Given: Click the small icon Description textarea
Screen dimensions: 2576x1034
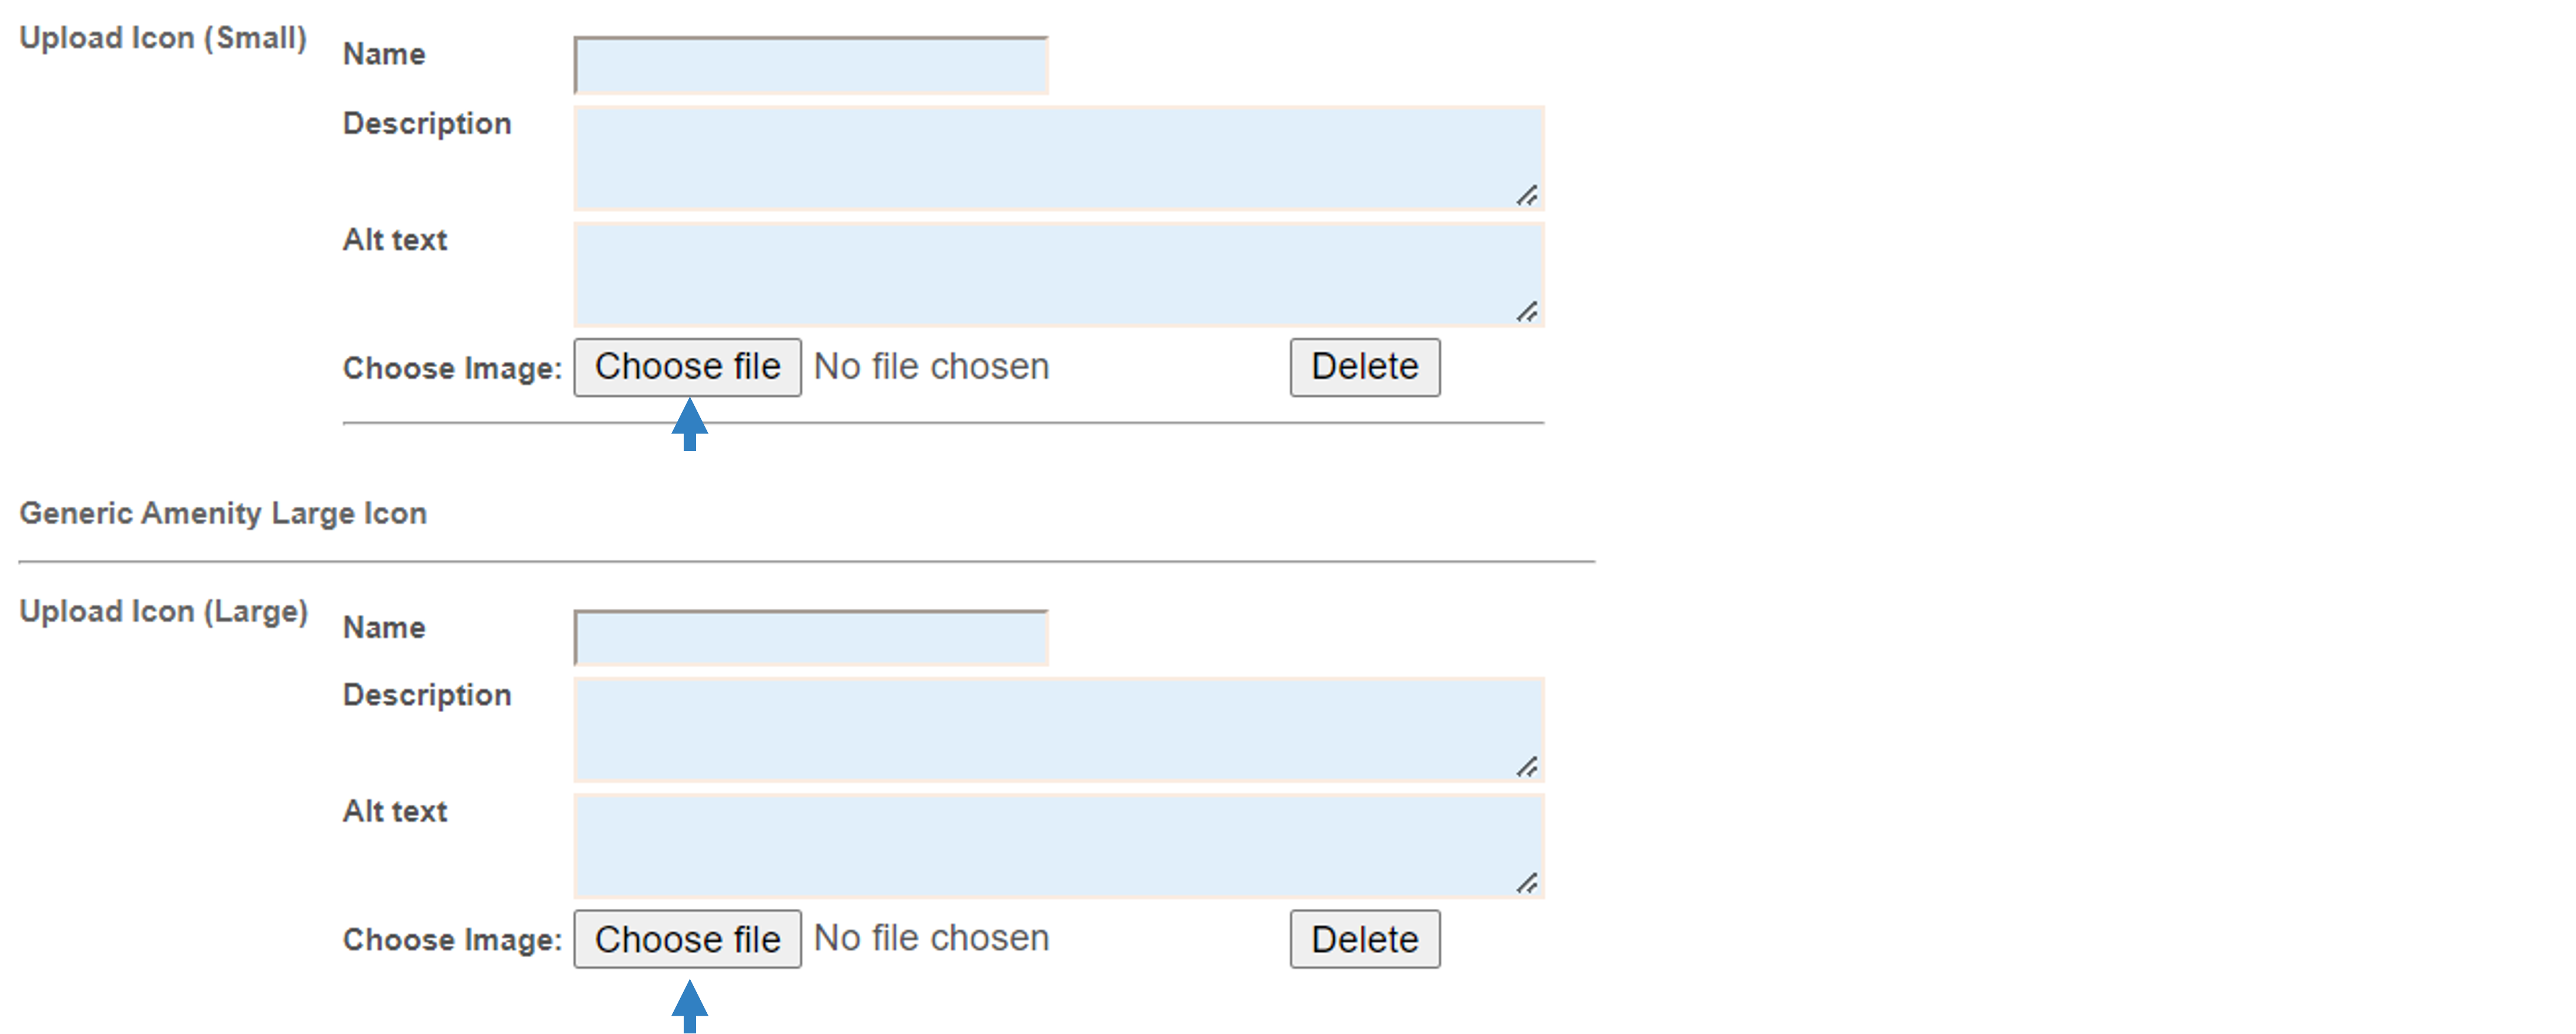Looking at the screenshot, I should [1059, 159].
